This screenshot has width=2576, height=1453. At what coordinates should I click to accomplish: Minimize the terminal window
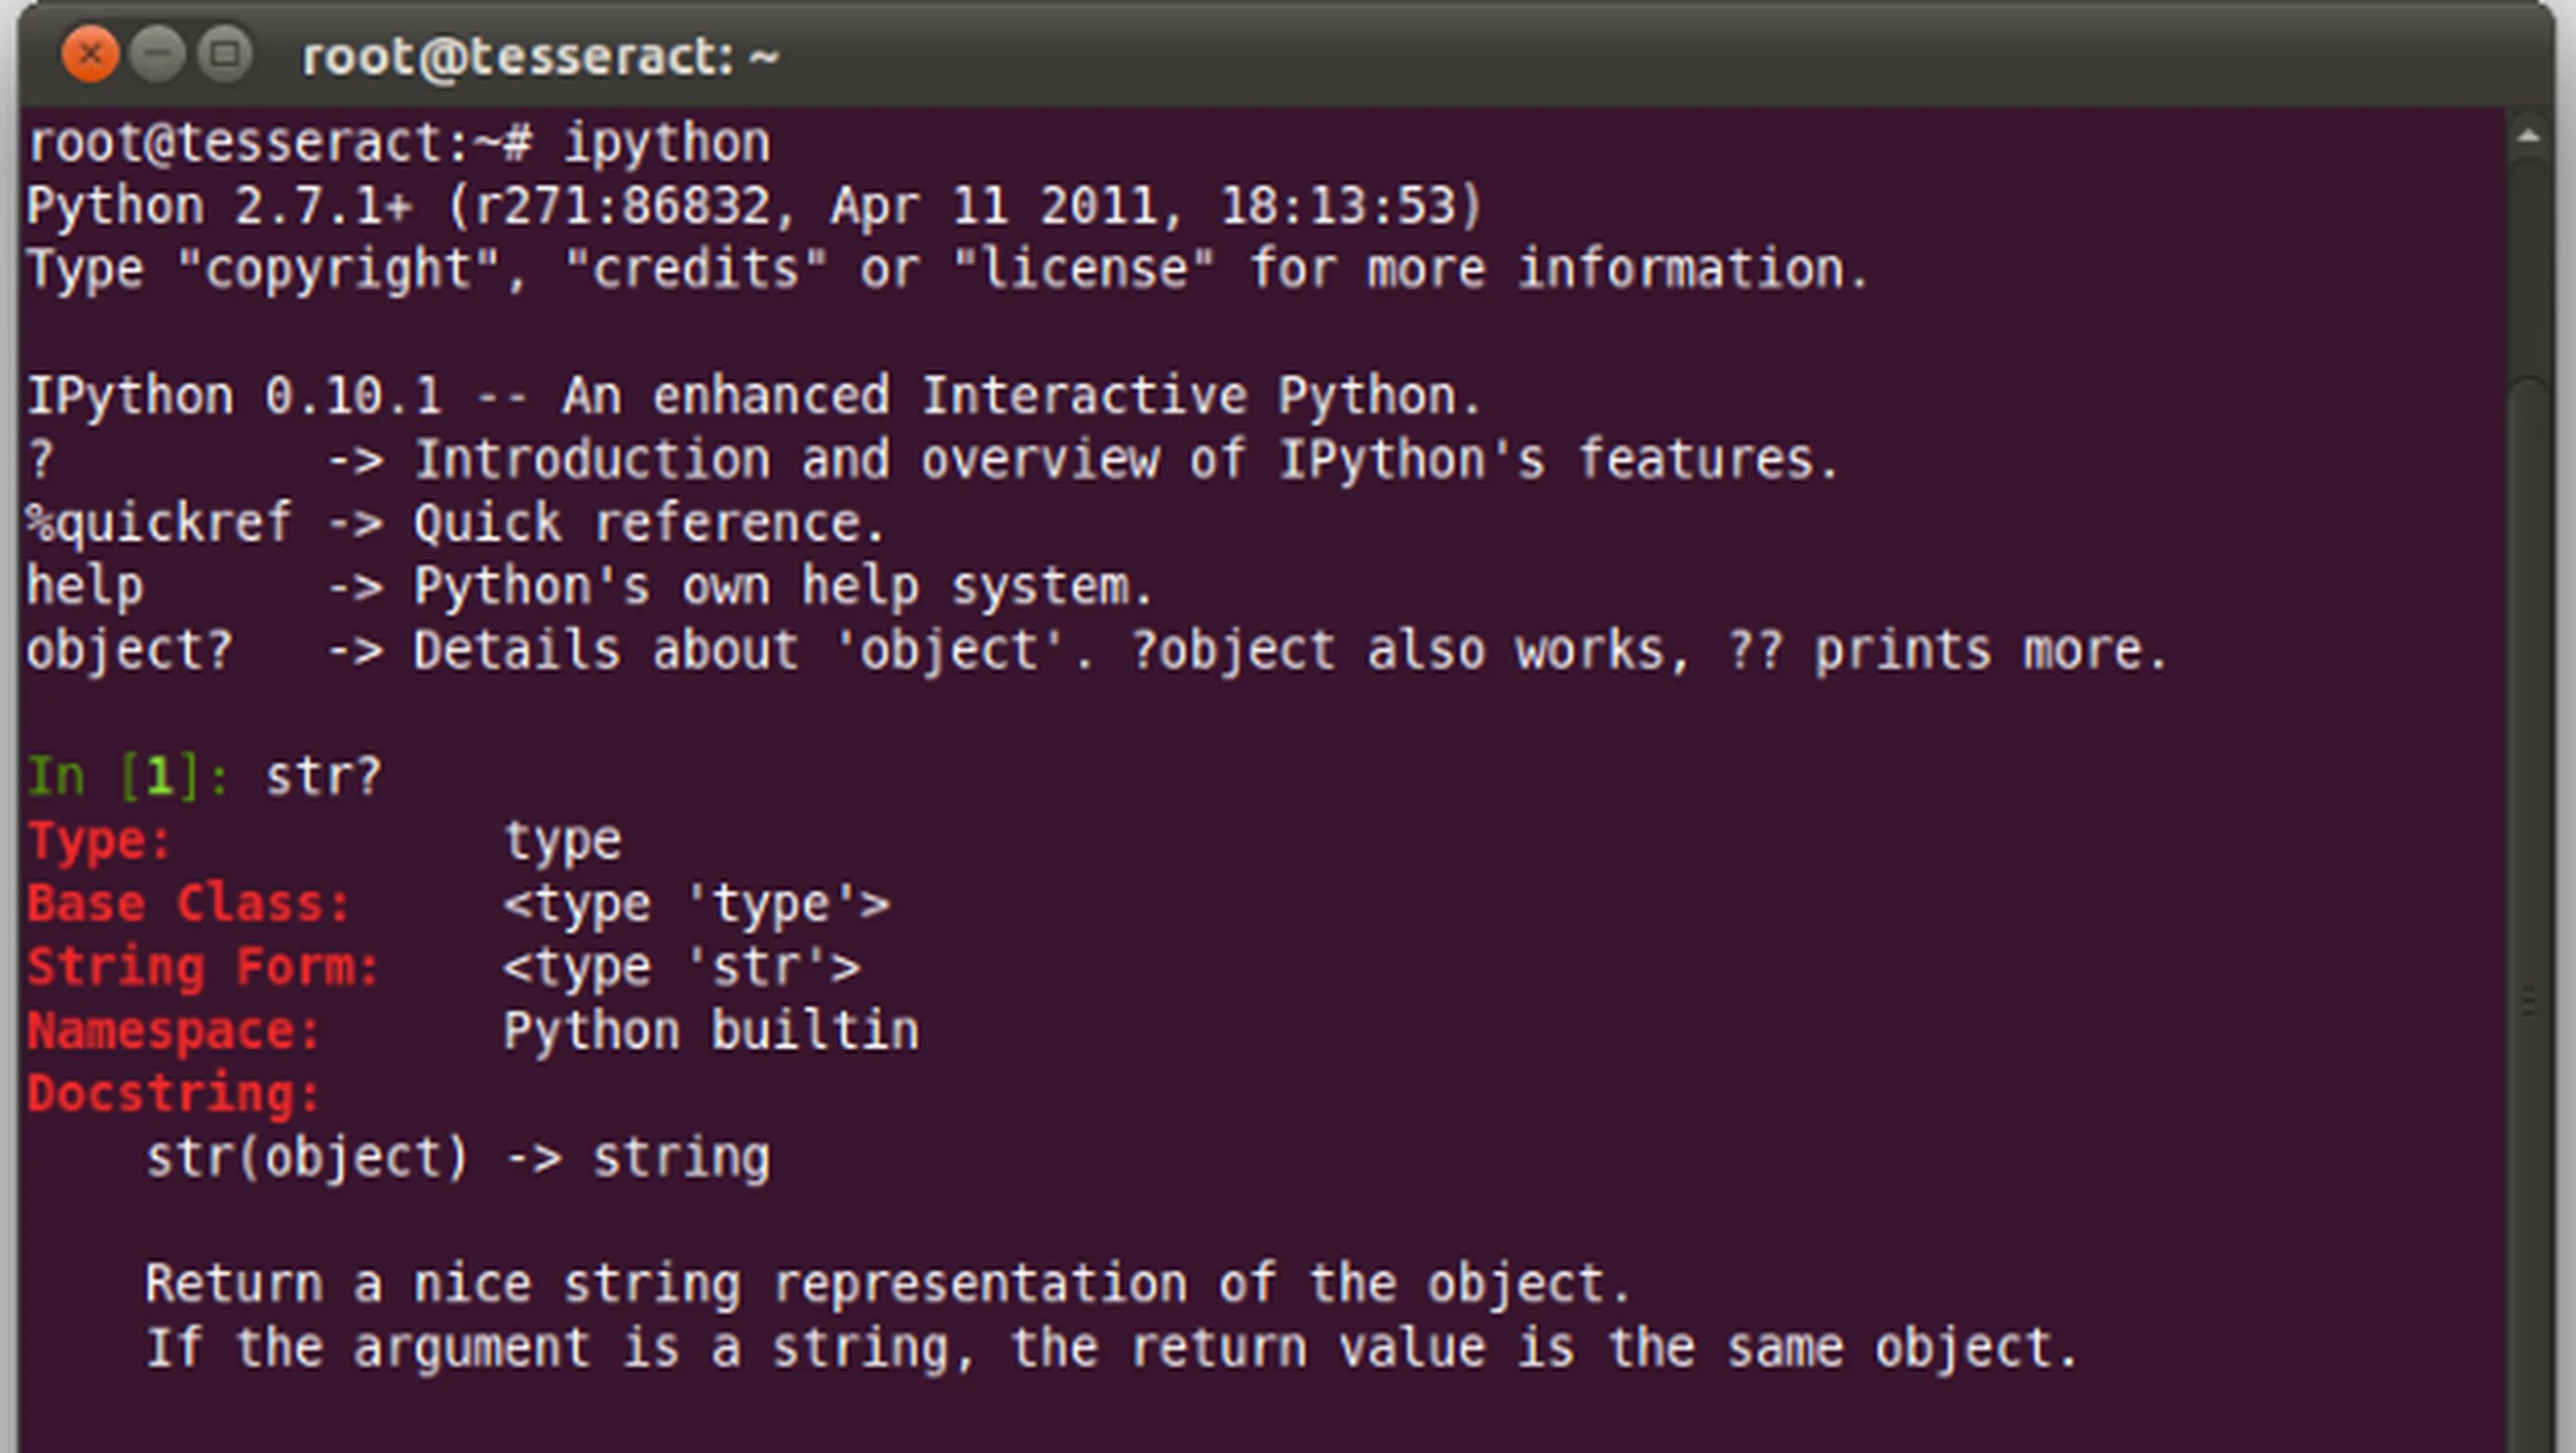click(x=157, y=54)
